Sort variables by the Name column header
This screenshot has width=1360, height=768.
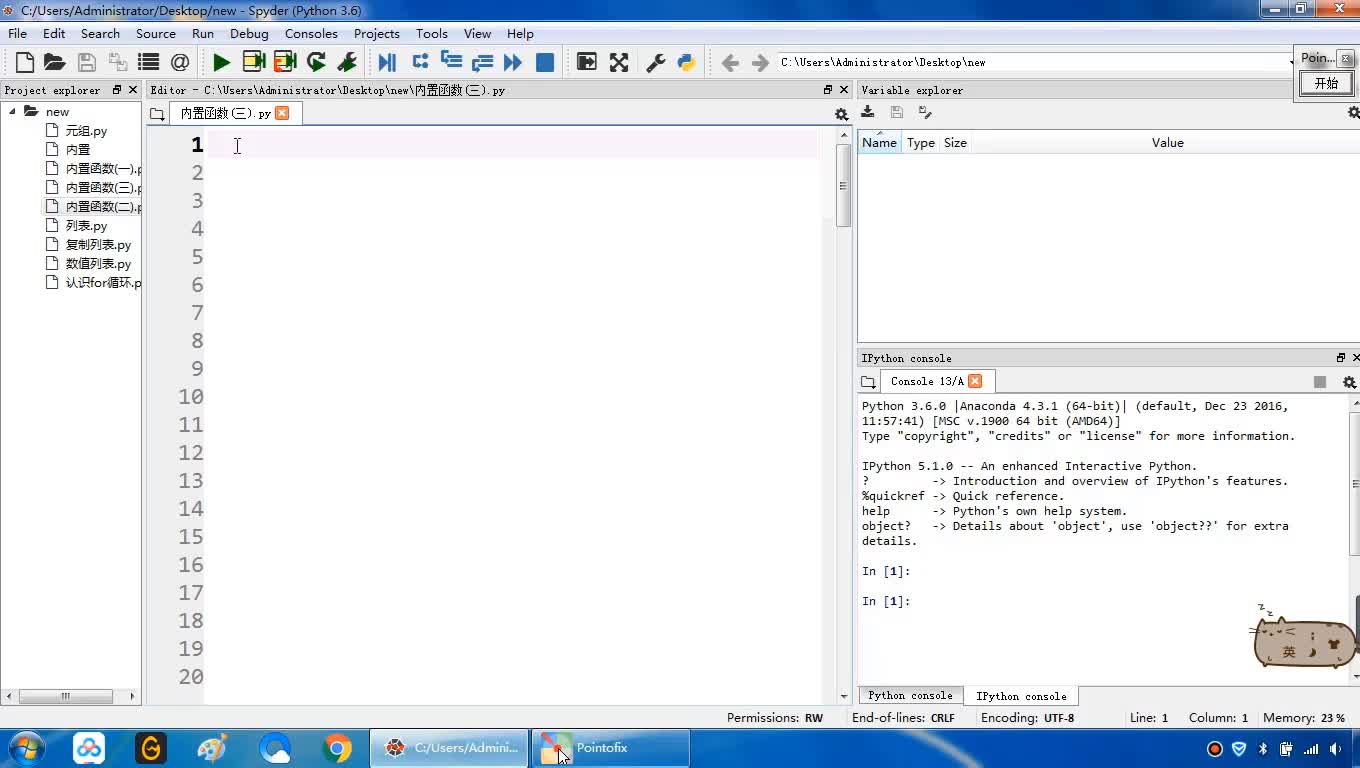pyautogui.click(x=879, y=143)
